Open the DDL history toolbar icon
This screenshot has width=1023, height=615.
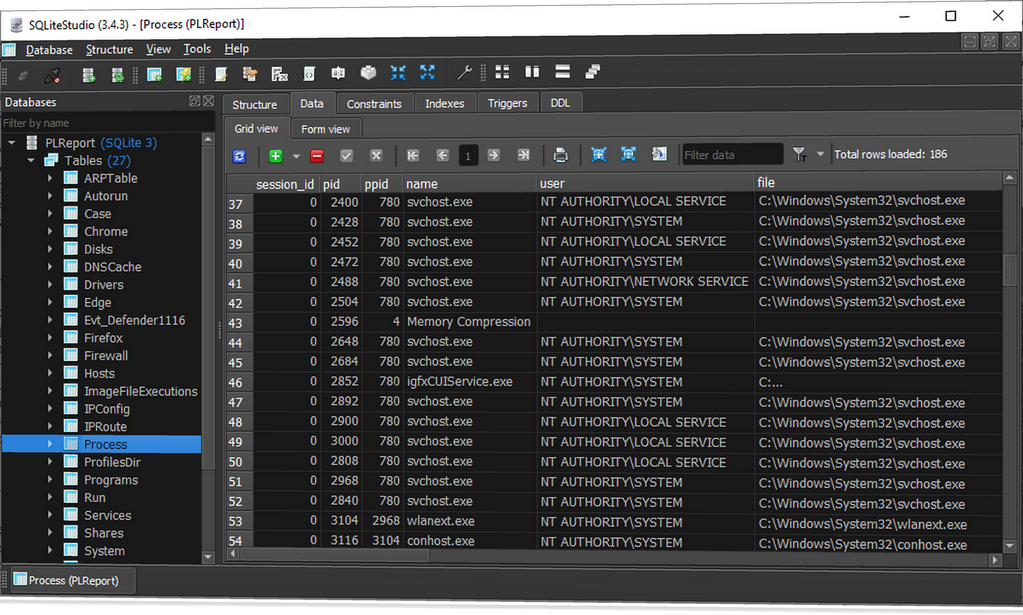coord(250,74)
